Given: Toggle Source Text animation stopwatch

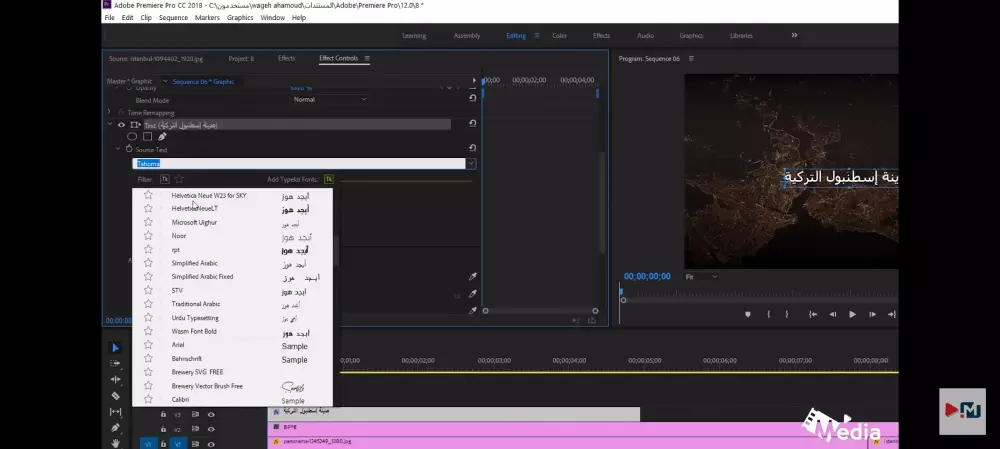Looking at the screenshot, I should tap(129, 149).
